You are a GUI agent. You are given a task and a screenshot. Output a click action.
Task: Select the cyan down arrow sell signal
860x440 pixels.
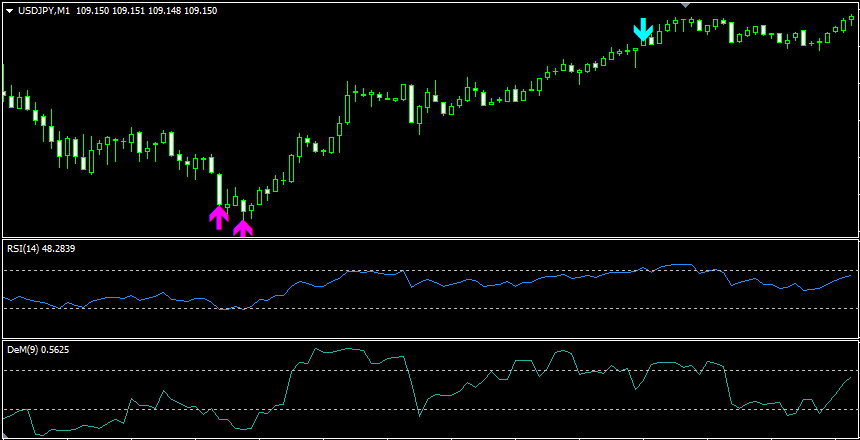point(643,30)
